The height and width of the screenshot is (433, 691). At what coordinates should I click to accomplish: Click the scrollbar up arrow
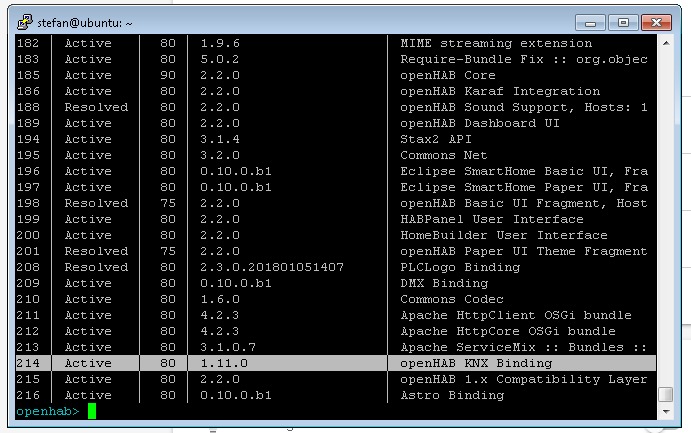point(665,44)
